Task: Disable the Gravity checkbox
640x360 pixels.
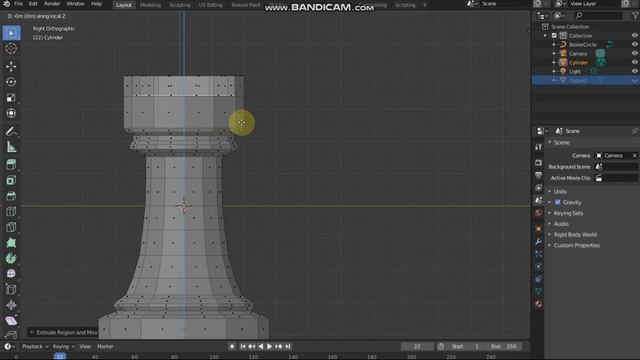Action: tap(558, 202)
